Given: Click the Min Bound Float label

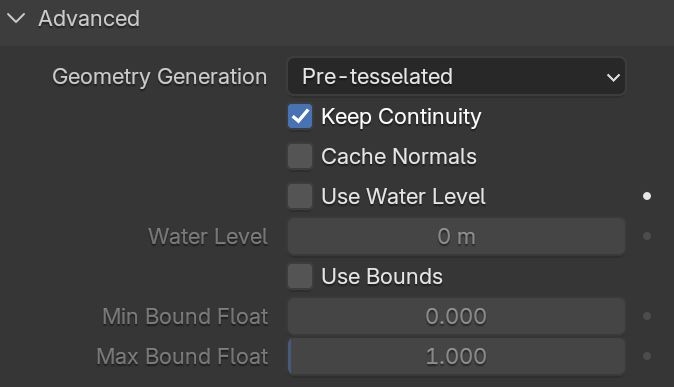Looking at the screenshot, I should point(185,316).
